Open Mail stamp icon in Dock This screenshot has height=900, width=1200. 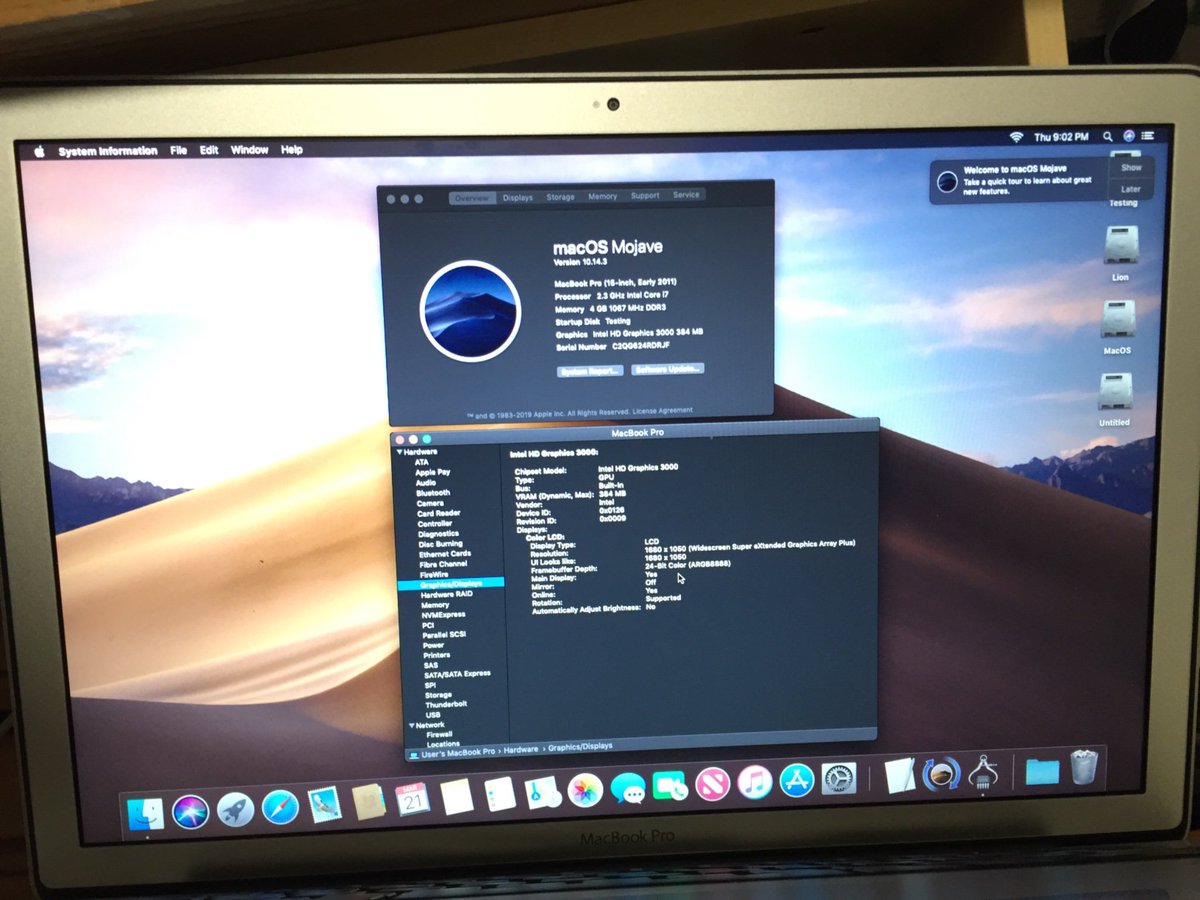[325, 804]
